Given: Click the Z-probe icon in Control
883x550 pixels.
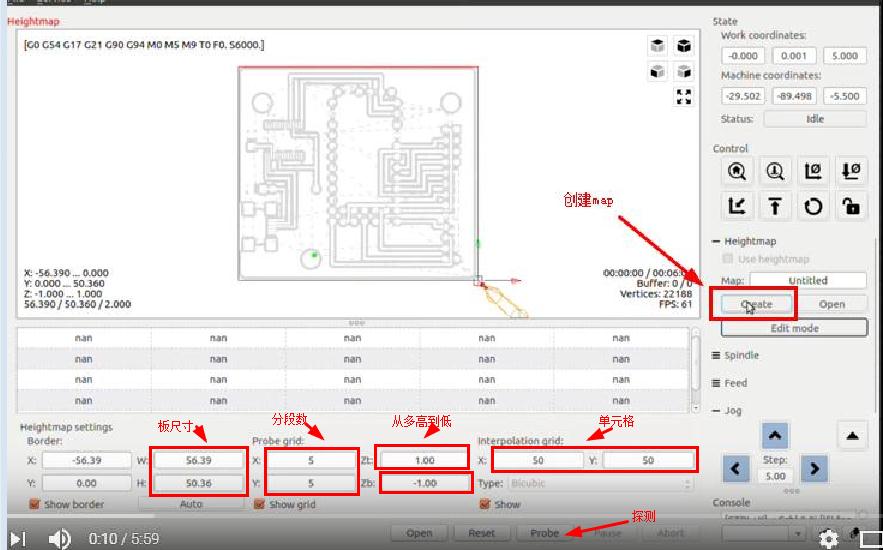Looking at the screenshot, I should tap(775, 171).
